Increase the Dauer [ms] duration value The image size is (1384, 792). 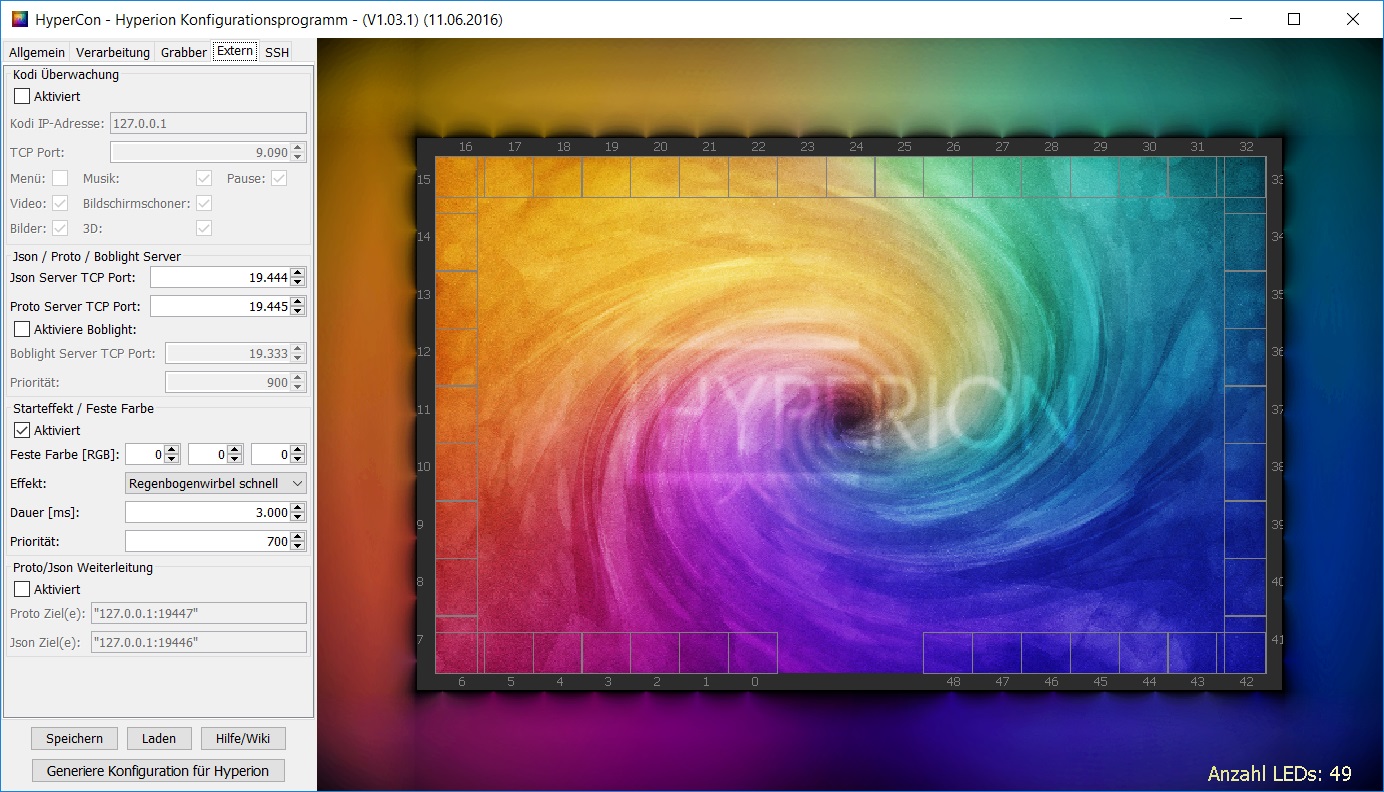[x=298, y=507]
